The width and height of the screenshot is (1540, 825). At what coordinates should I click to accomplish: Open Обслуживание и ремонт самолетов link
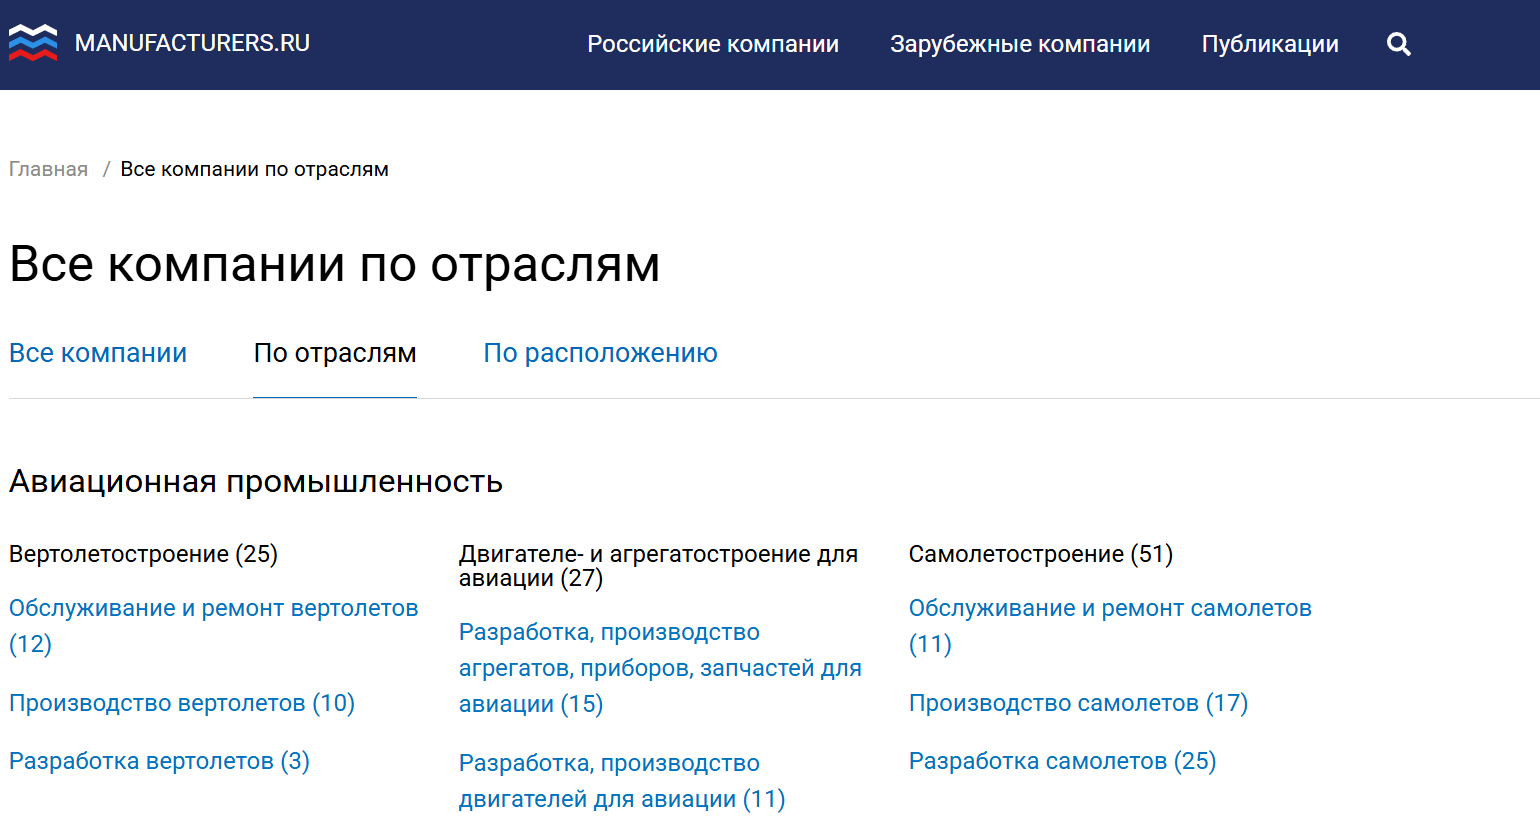(x=1109, y=608)
